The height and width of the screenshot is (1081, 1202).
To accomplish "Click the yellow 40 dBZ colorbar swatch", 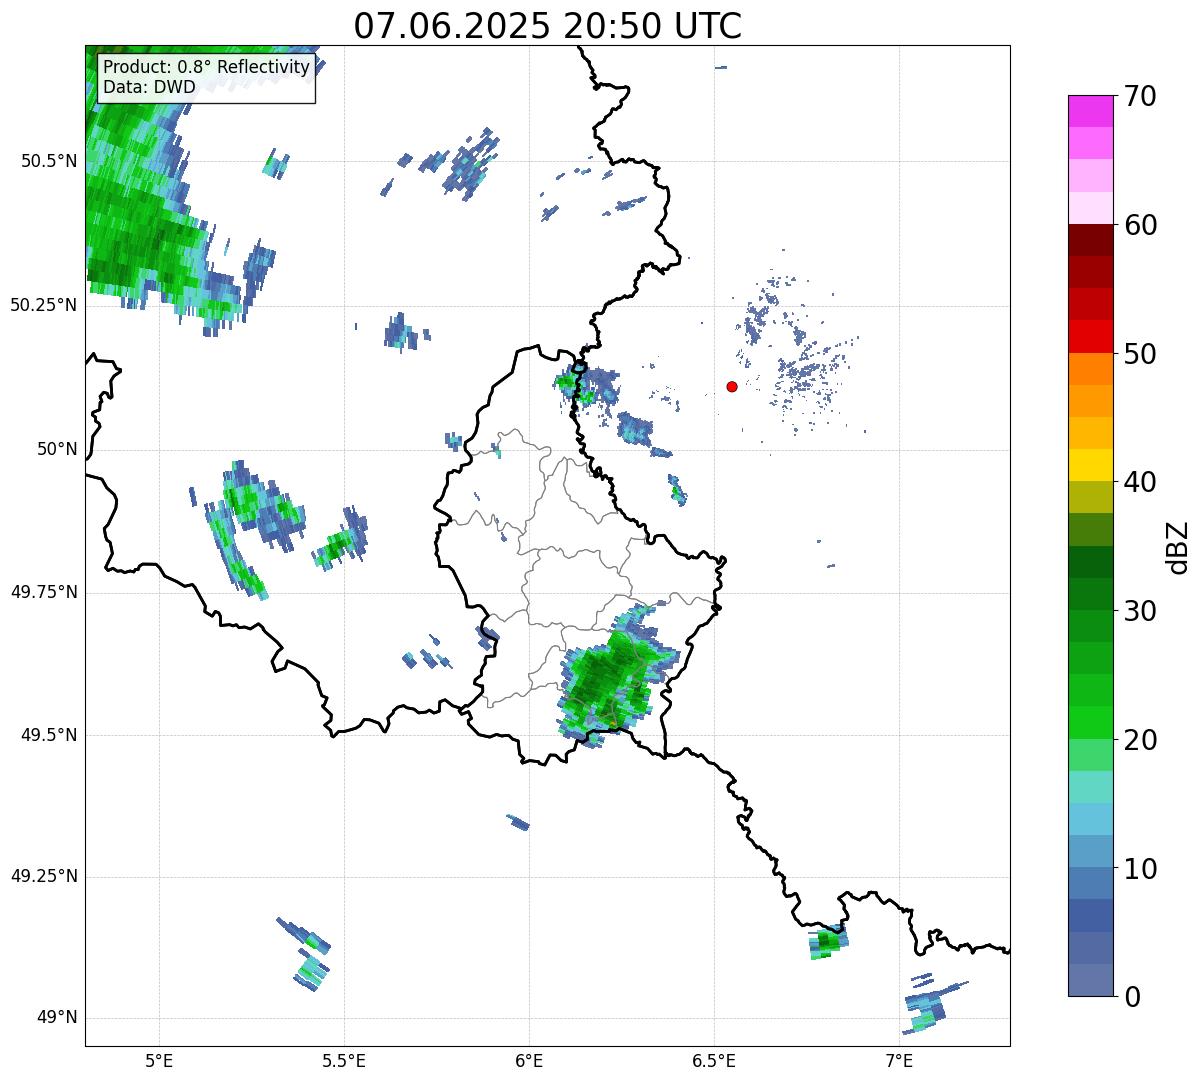I will (x=1090, y=465).
